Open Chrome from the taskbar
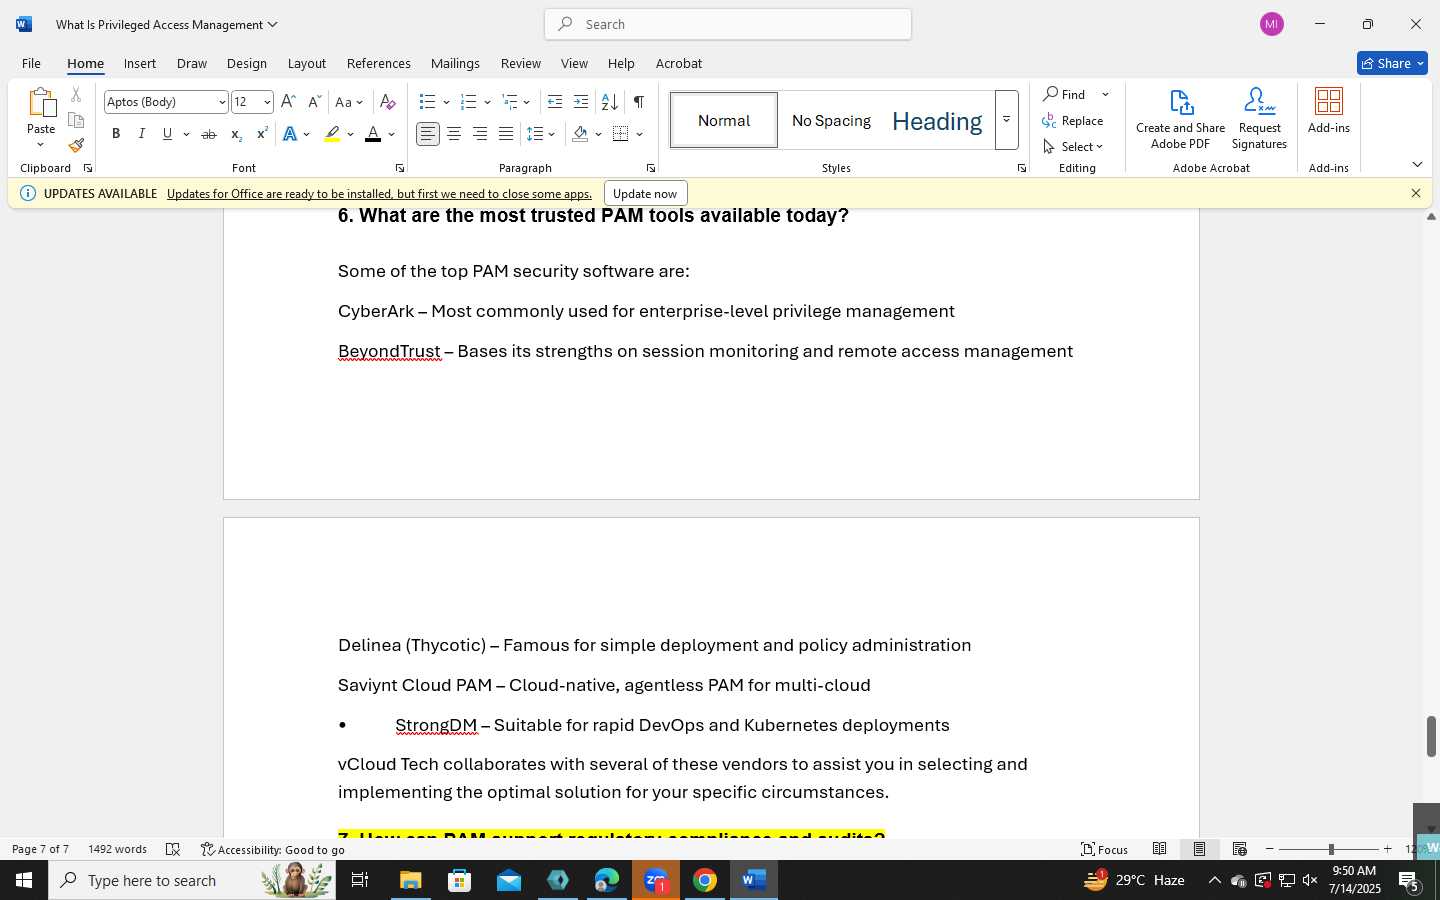 coord(705,880)
